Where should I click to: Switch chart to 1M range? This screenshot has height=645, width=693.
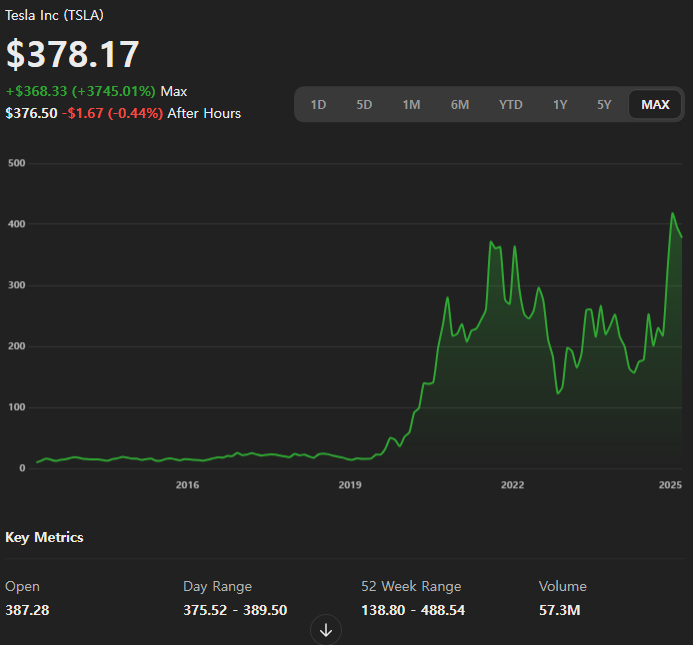[411, 105]
